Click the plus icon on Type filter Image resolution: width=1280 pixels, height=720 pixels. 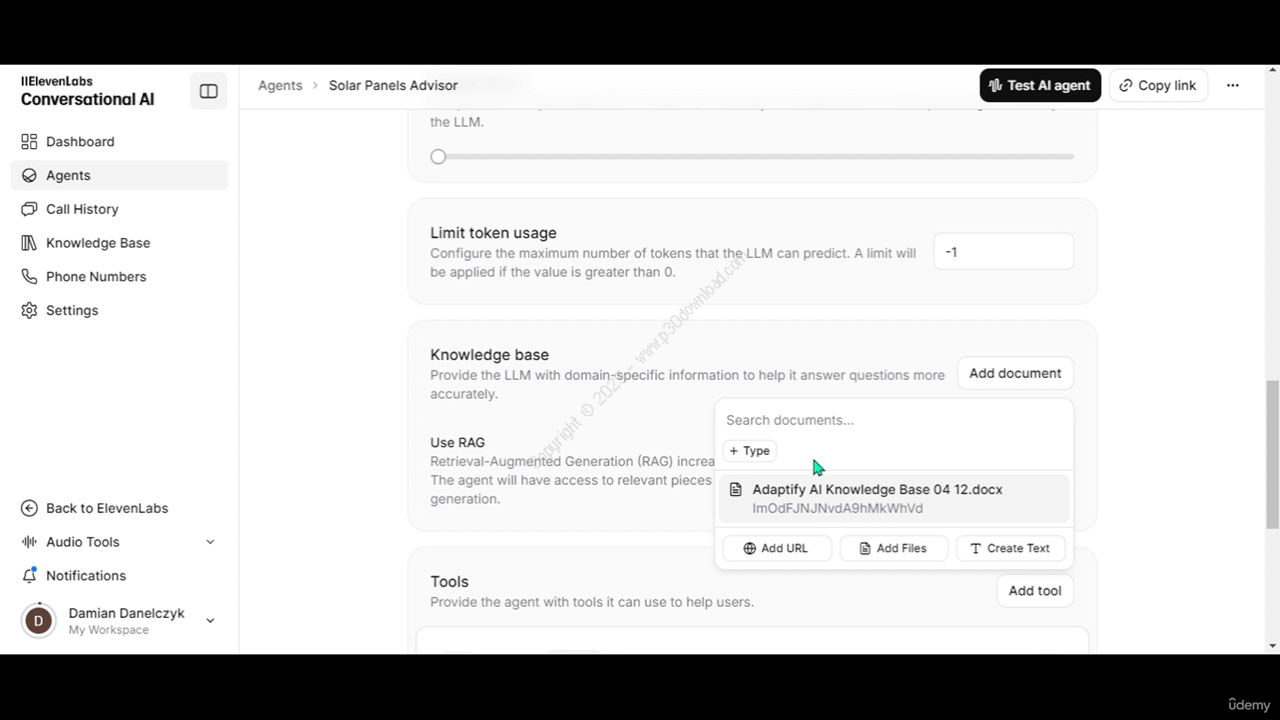(x=734, y=451)
